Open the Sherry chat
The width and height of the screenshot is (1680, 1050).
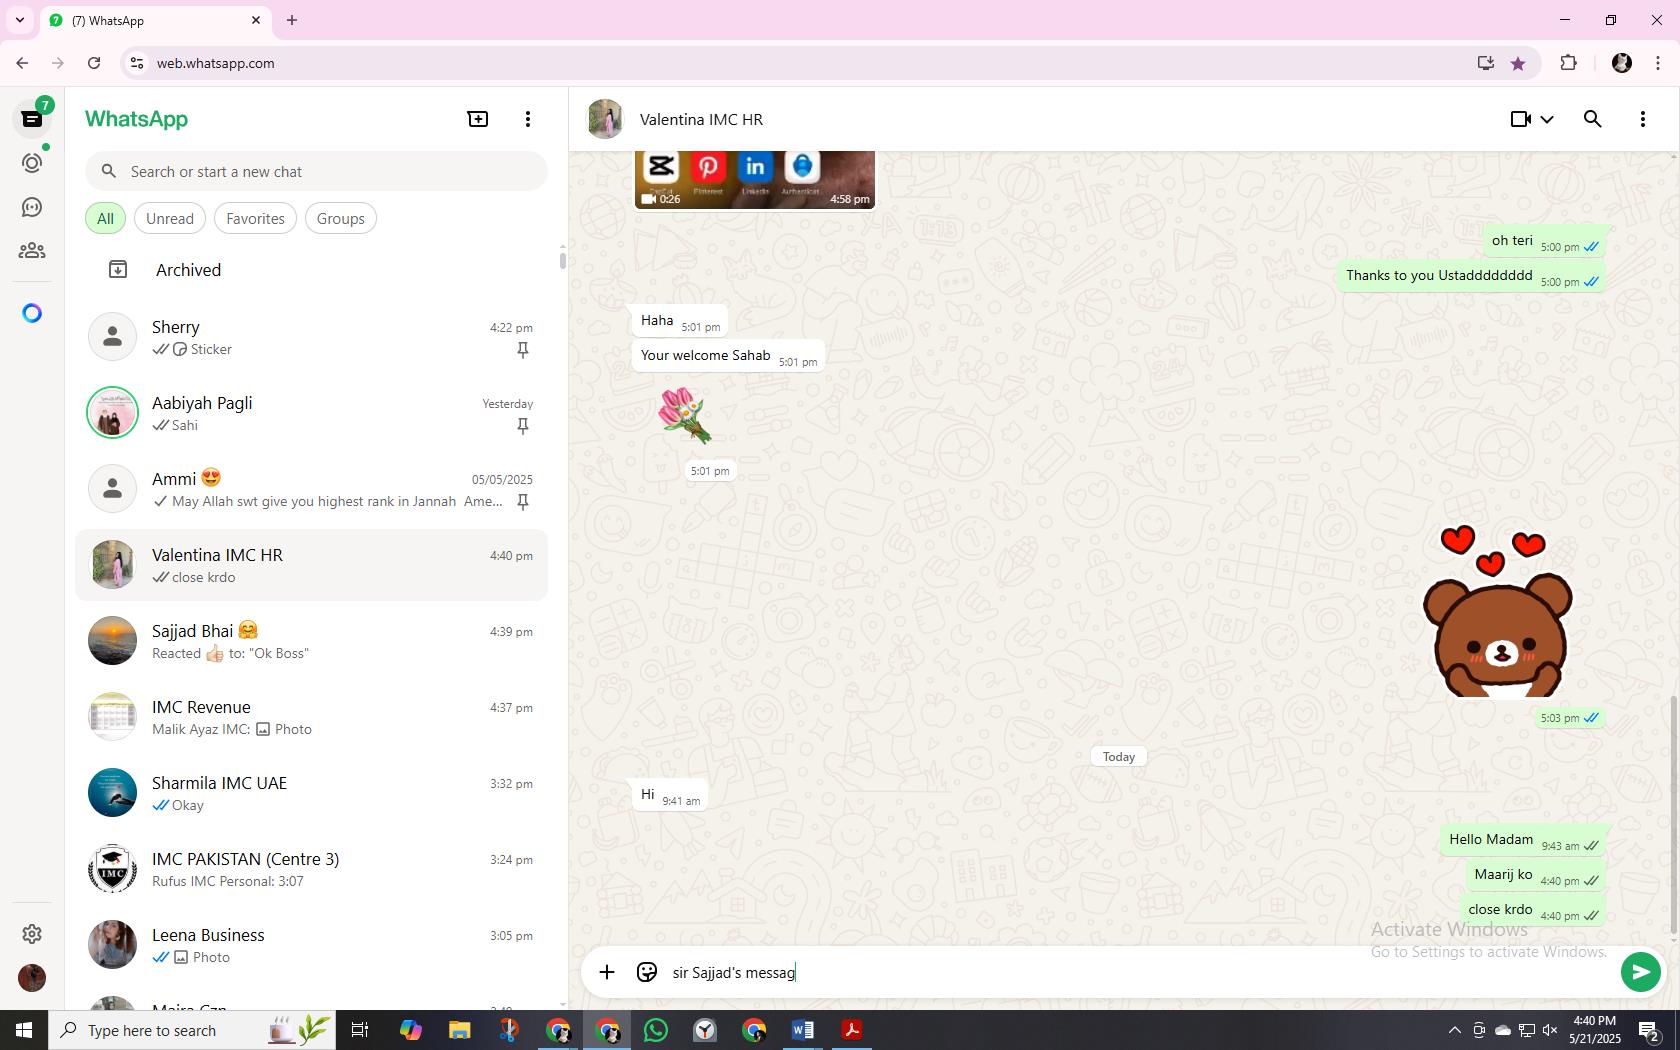311,337
